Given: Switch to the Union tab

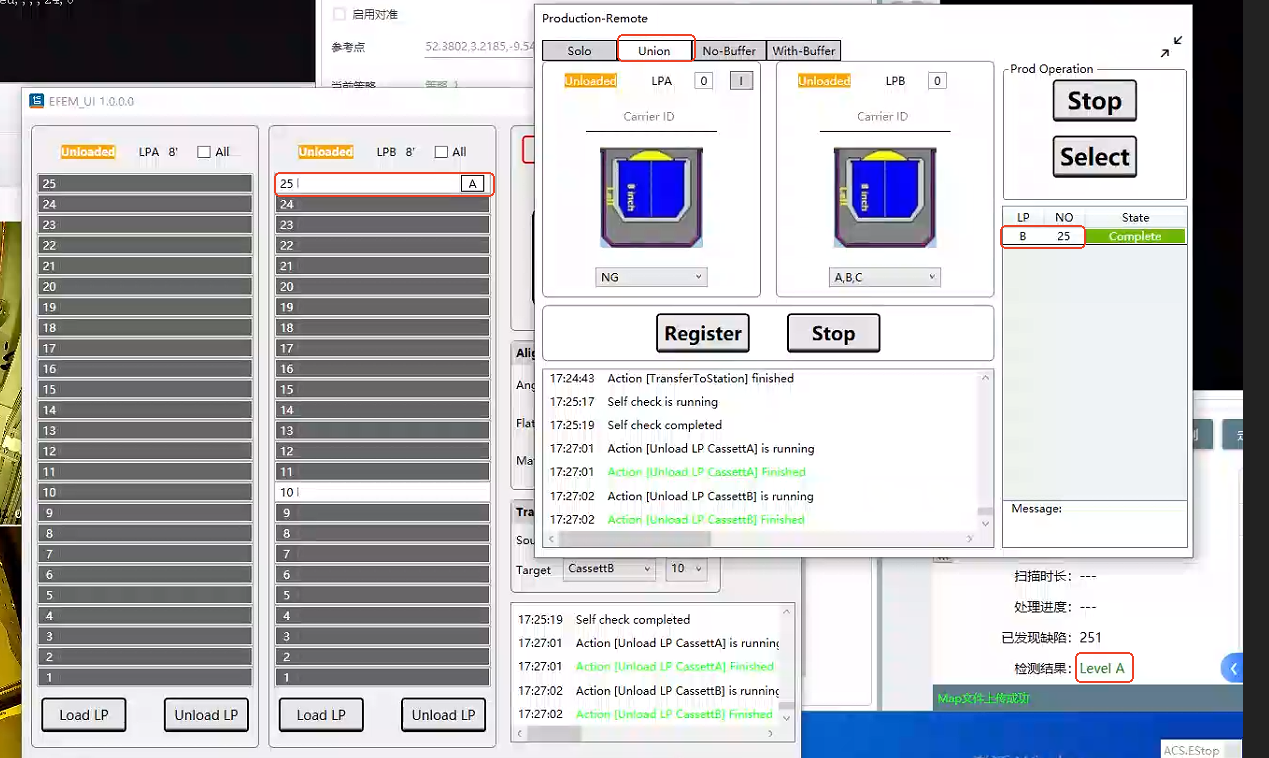Looking at the screenshot, I should [x=654, y=50].
